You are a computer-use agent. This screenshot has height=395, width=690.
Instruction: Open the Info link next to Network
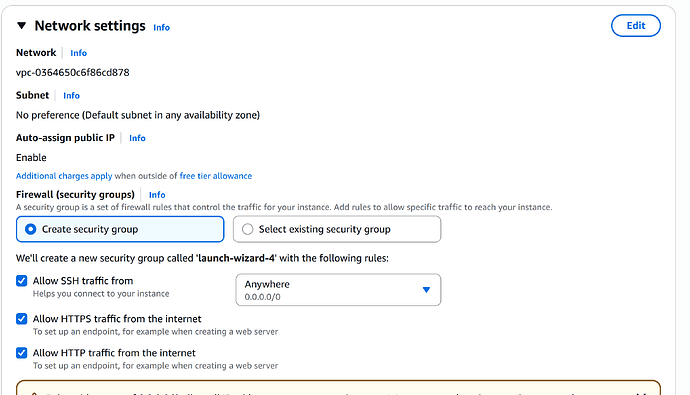point(78,53)
